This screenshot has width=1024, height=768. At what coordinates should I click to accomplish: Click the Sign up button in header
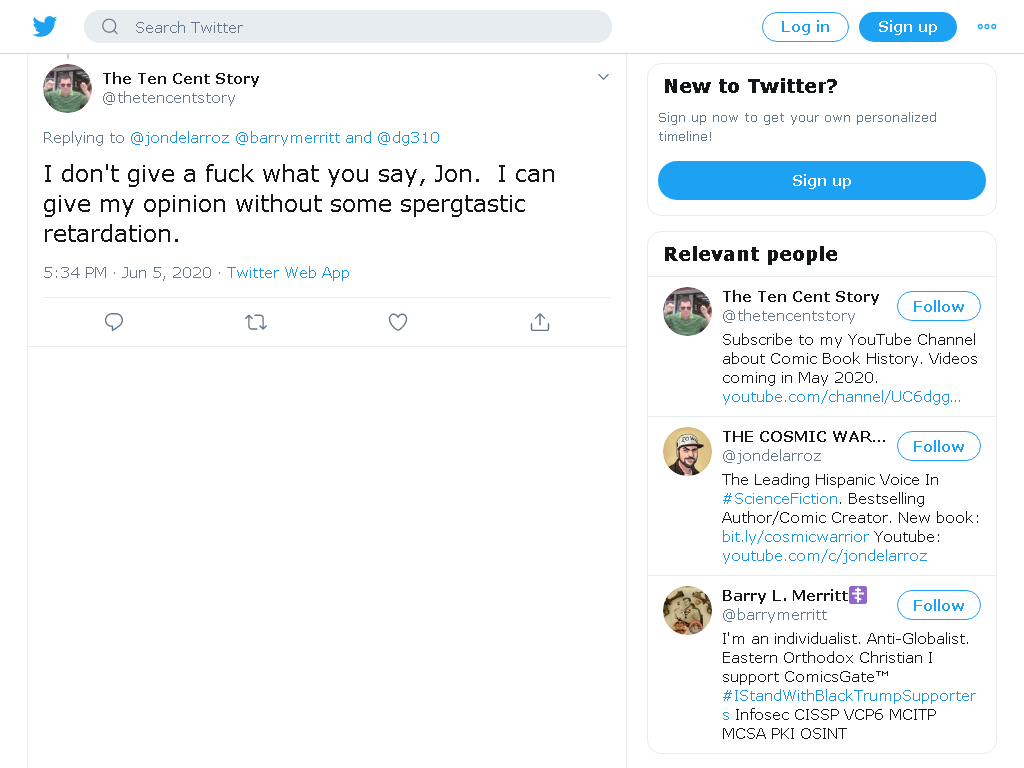(x=908, y=27)
